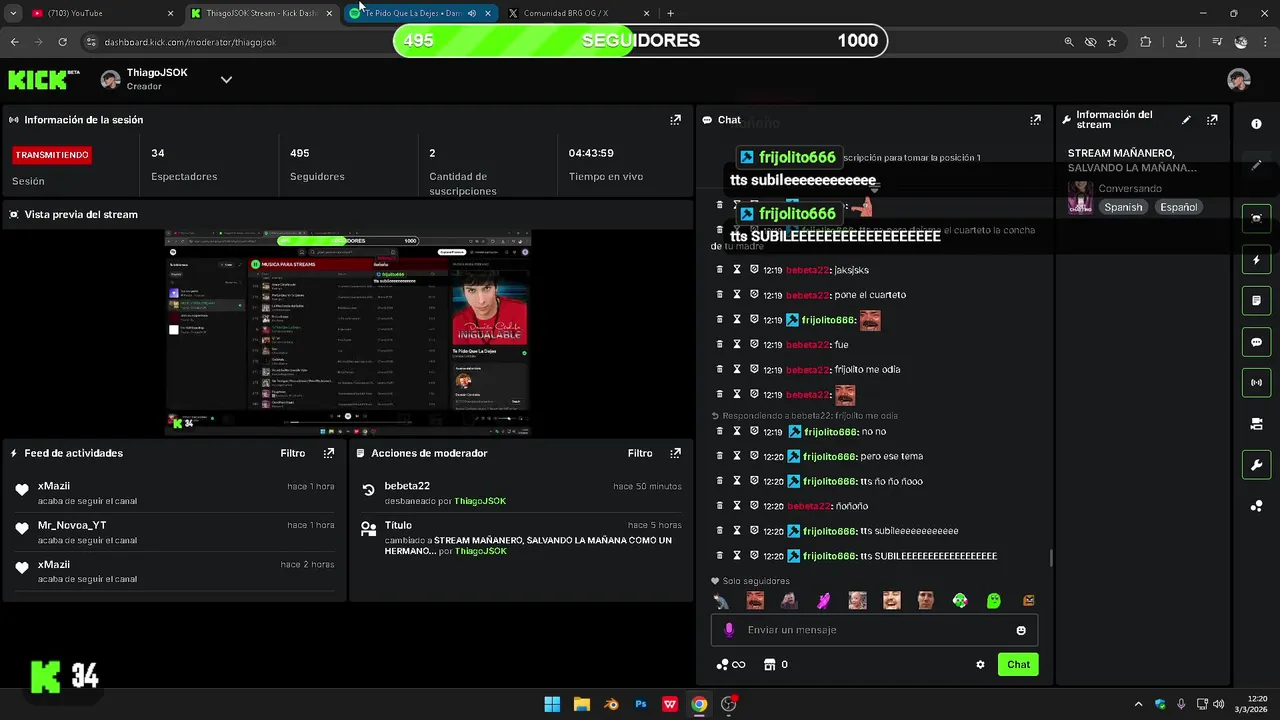Image resolution: width=1280 pixels, height=720 pixels.
Task: Click the Spanish language tag
Action: [x=1123, y=207]
